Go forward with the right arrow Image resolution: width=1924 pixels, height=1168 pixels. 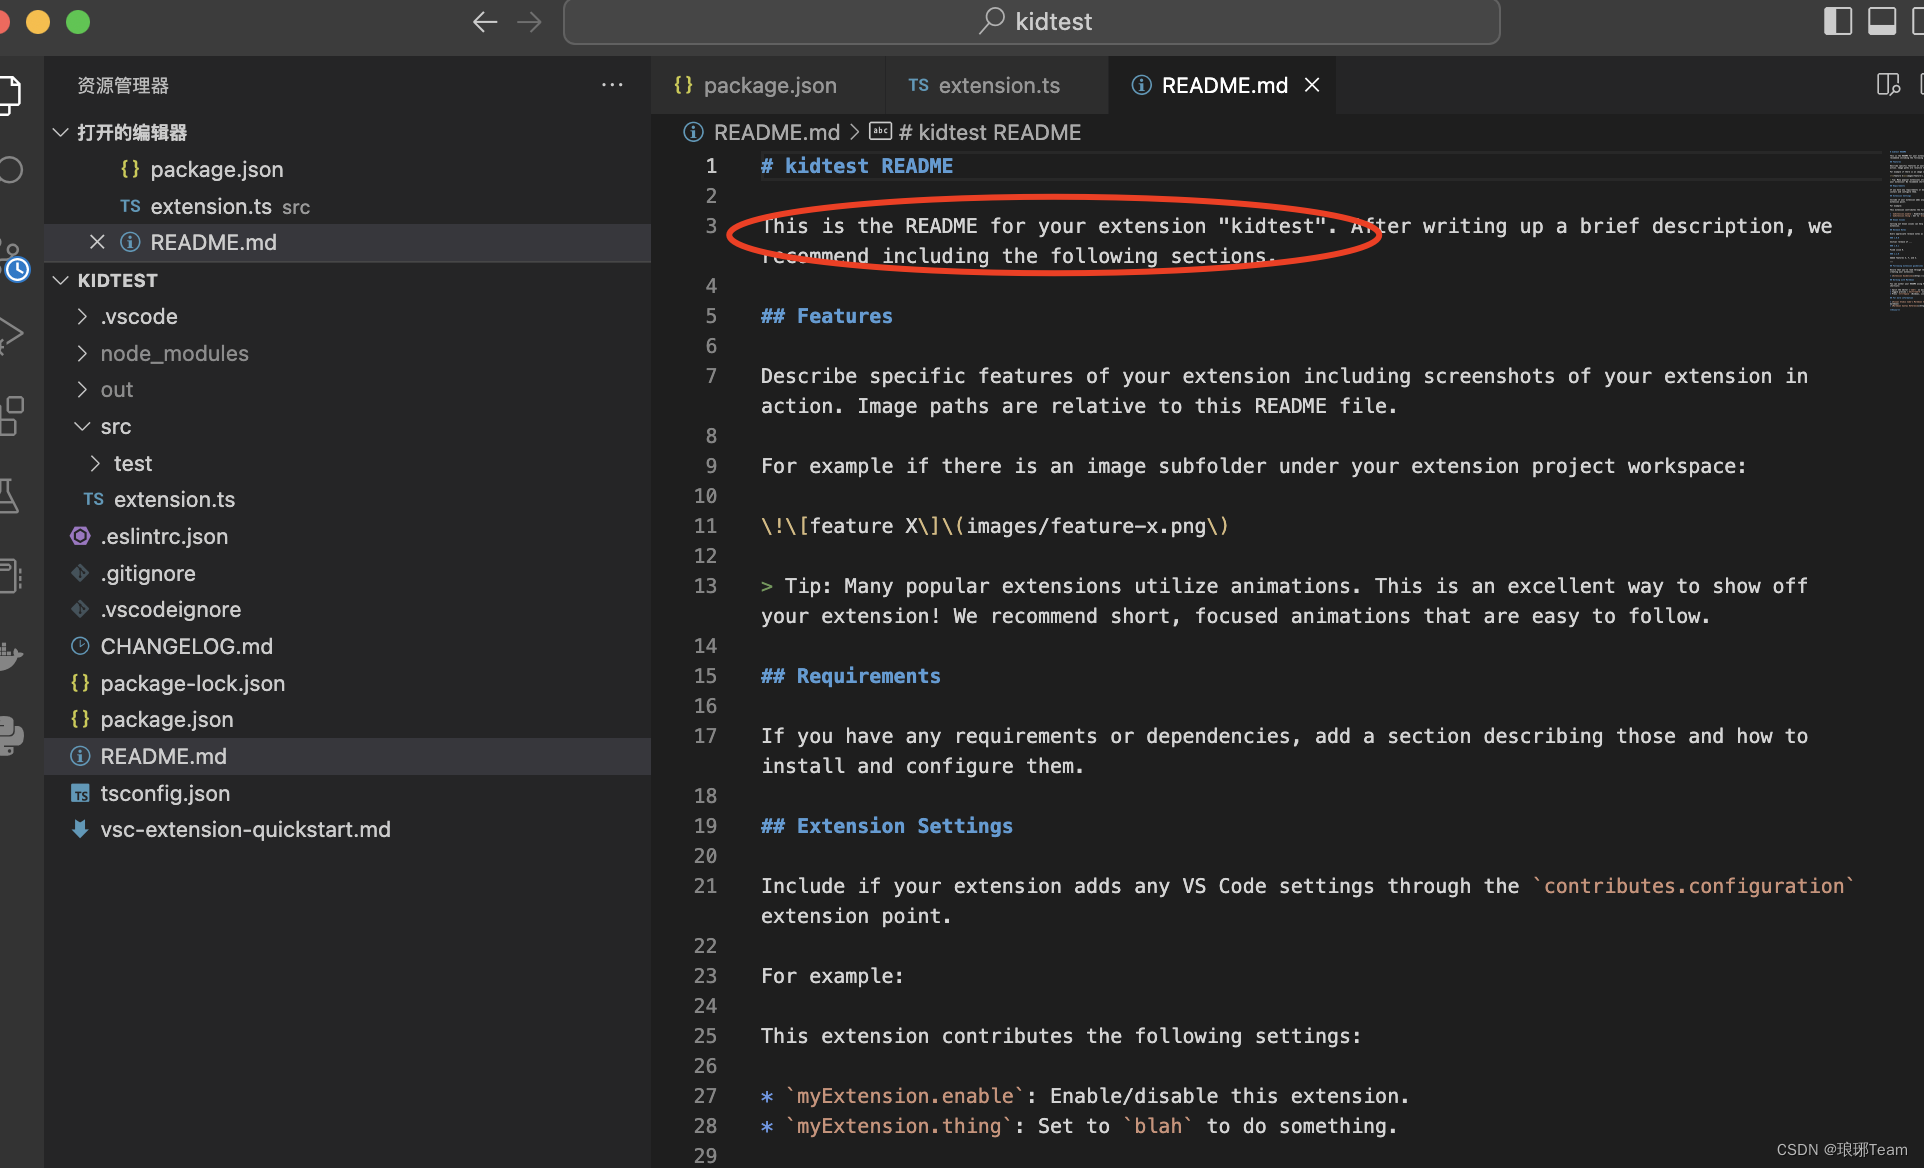coord(529,22)
